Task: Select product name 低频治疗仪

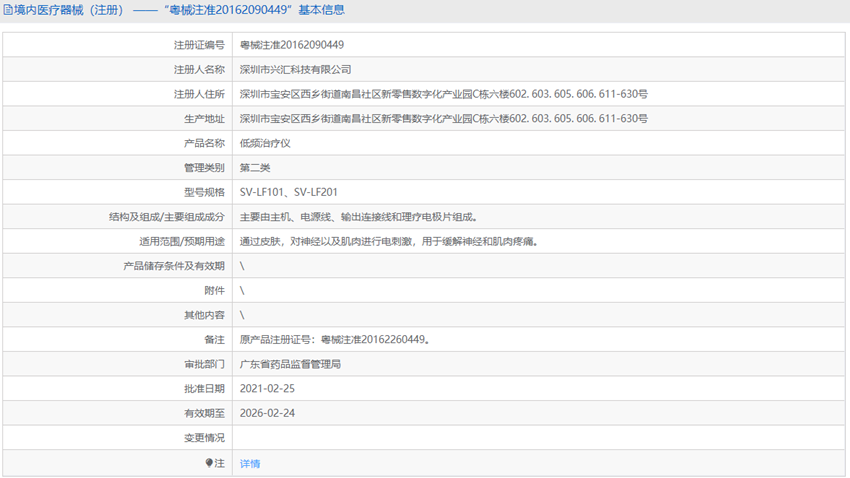Action: [x=265, y=143]
